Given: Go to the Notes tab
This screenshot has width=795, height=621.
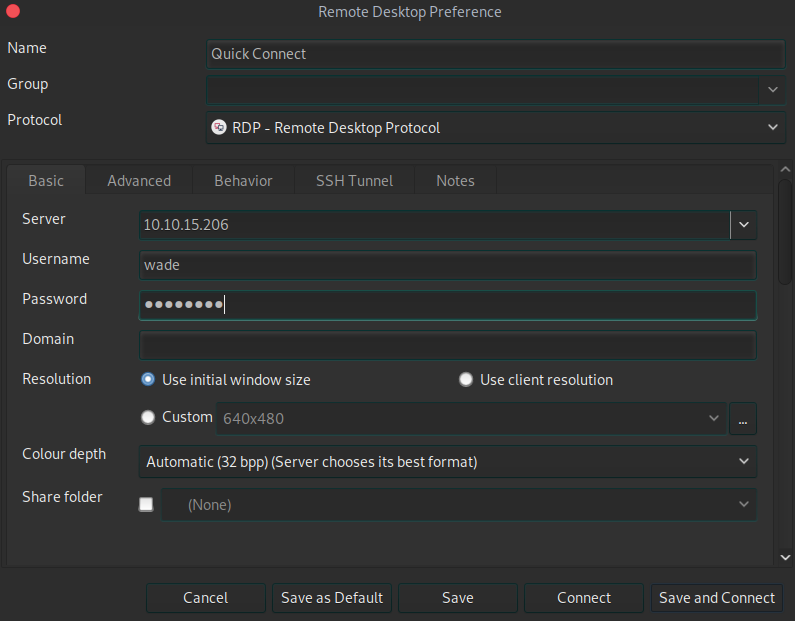Looking at the screenshot, I should 455,181.
